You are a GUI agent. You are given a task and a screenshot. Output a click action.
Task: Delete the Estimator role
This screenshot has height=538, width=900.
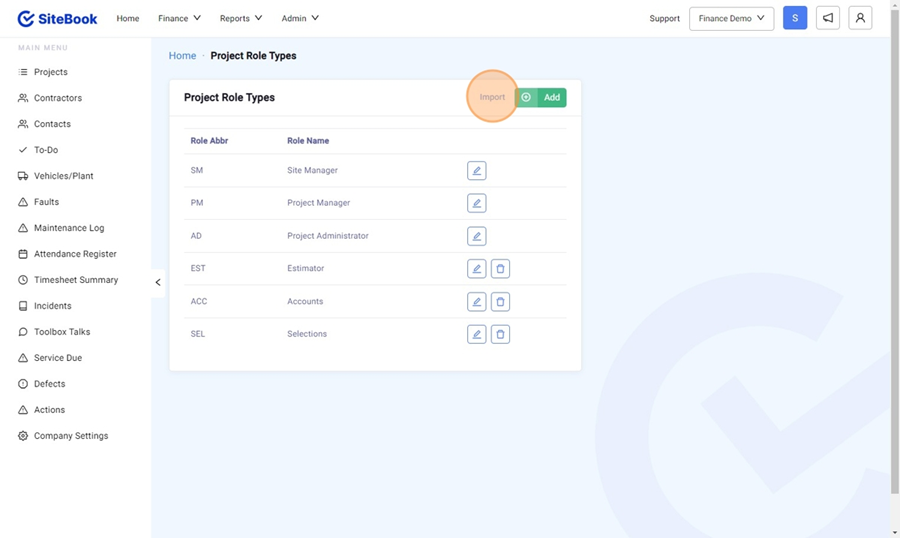(500, 269)
